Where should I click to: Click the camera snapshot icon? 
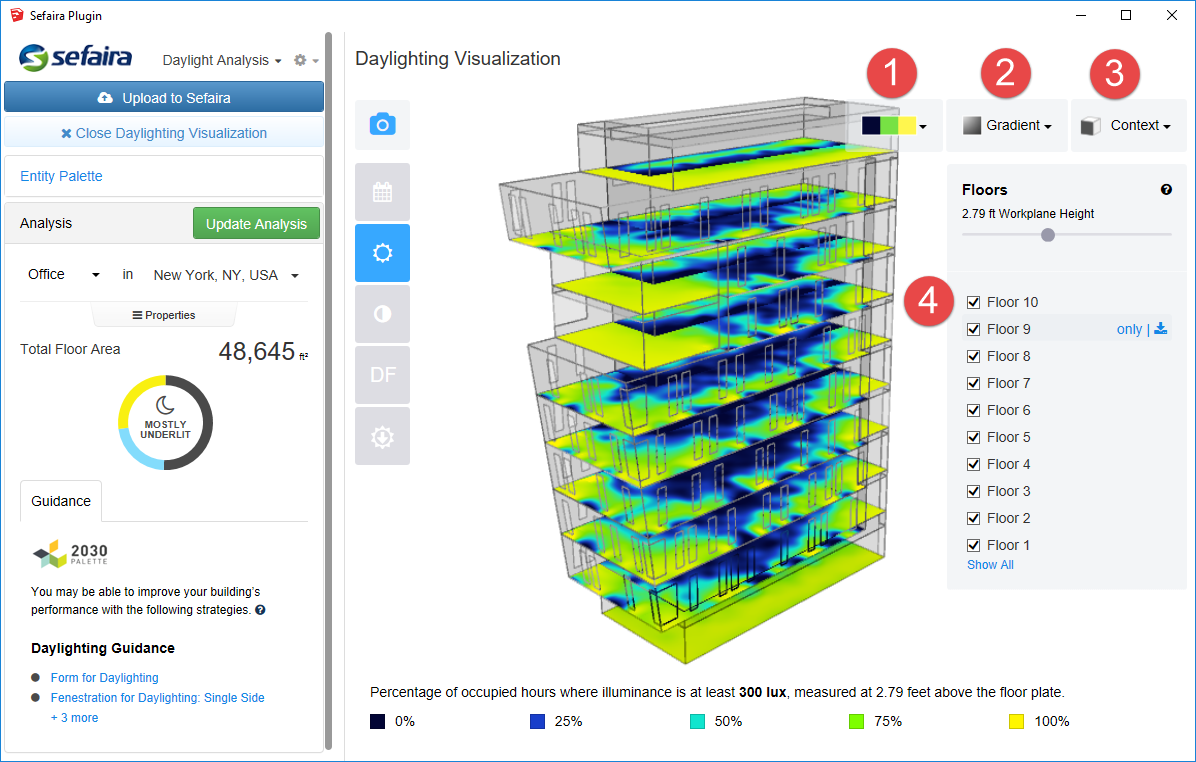382,125
